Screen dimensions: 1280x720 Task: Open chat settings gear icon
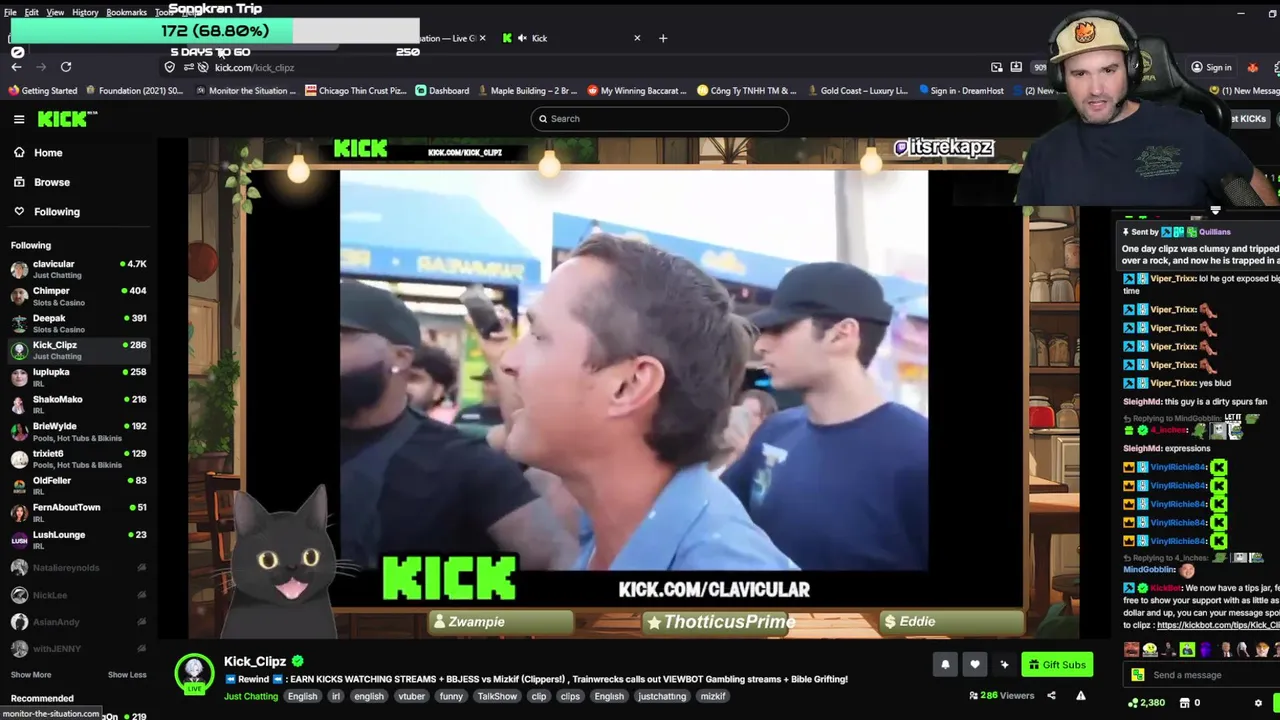click(1258, 703)
